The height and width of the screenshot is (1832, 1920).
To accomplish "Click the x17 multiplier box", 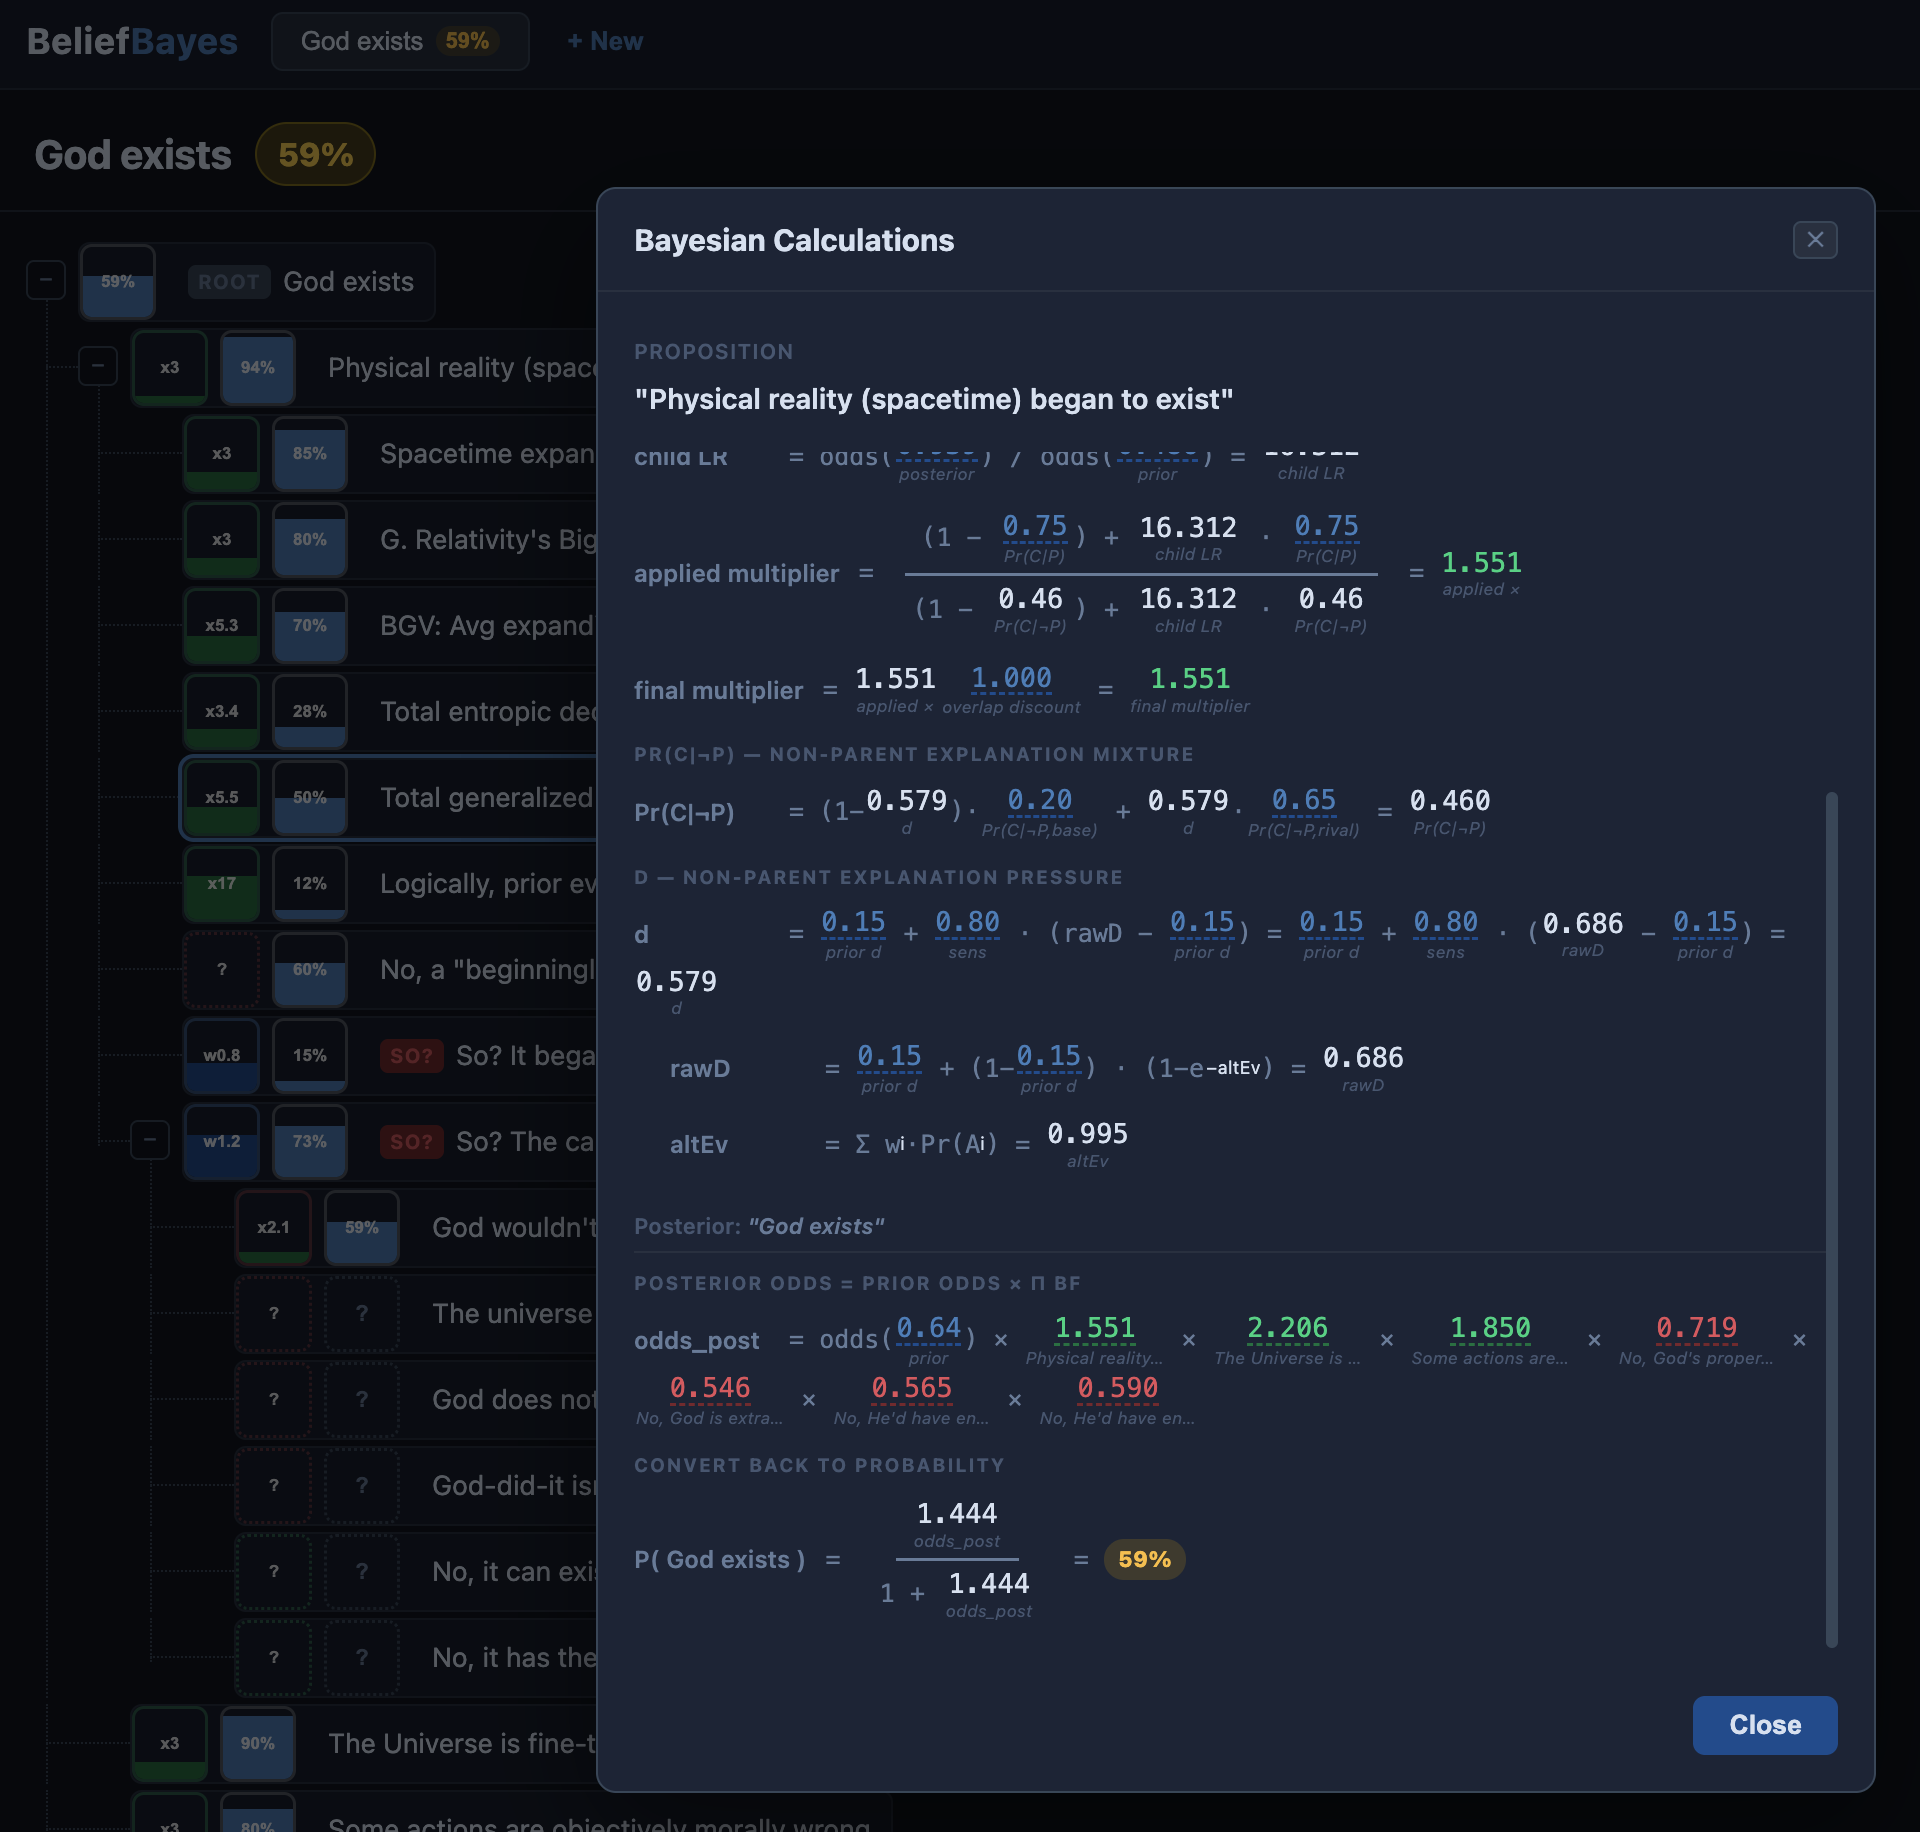I will [x=222, y=884].
